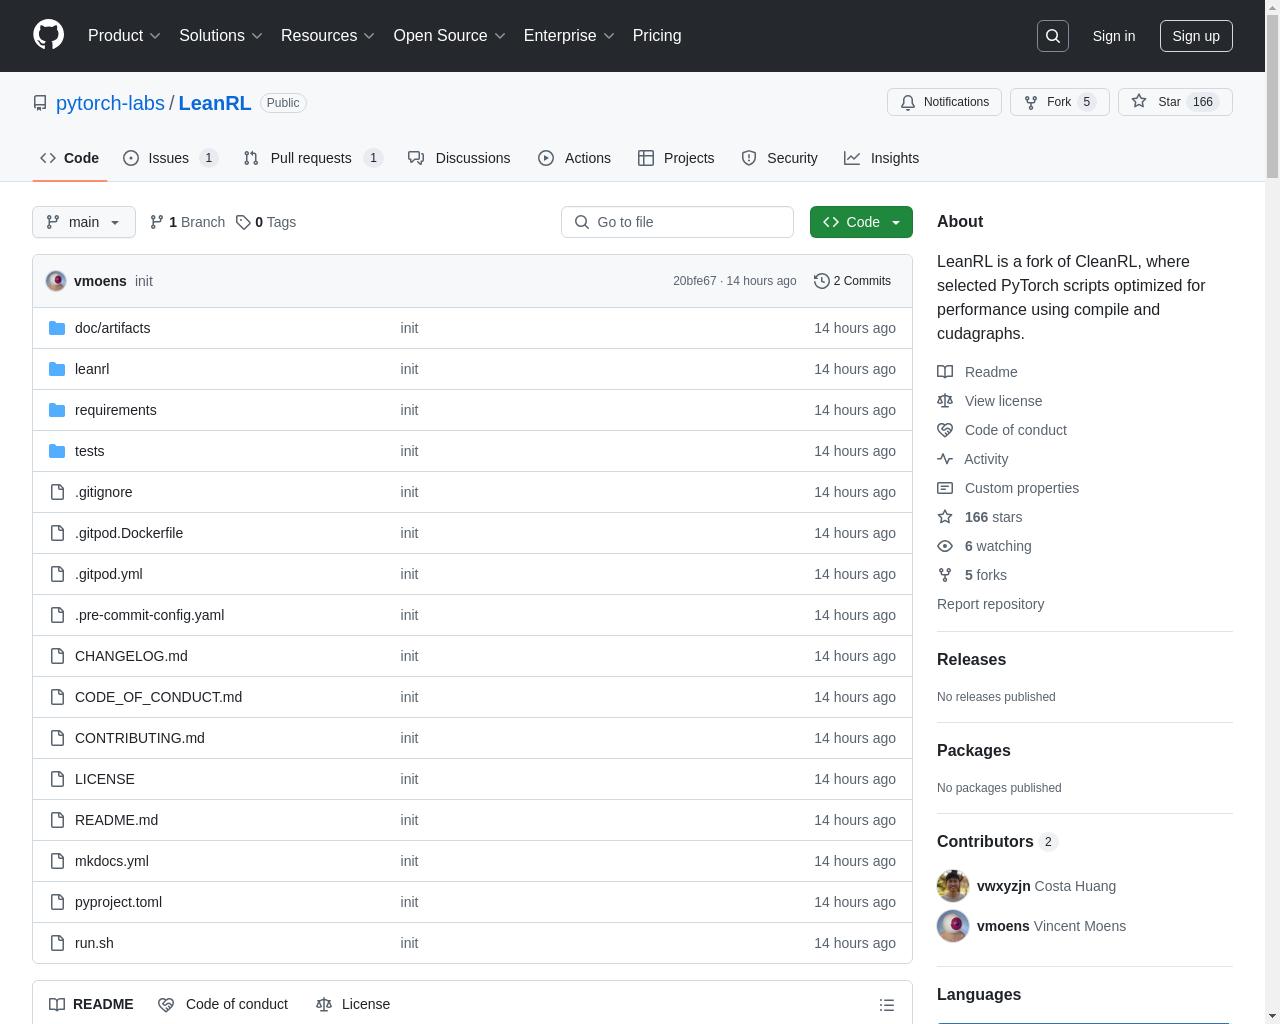Open the Pricing page
Viewport: 1280px width, 1024px height.
pos(657,36)
